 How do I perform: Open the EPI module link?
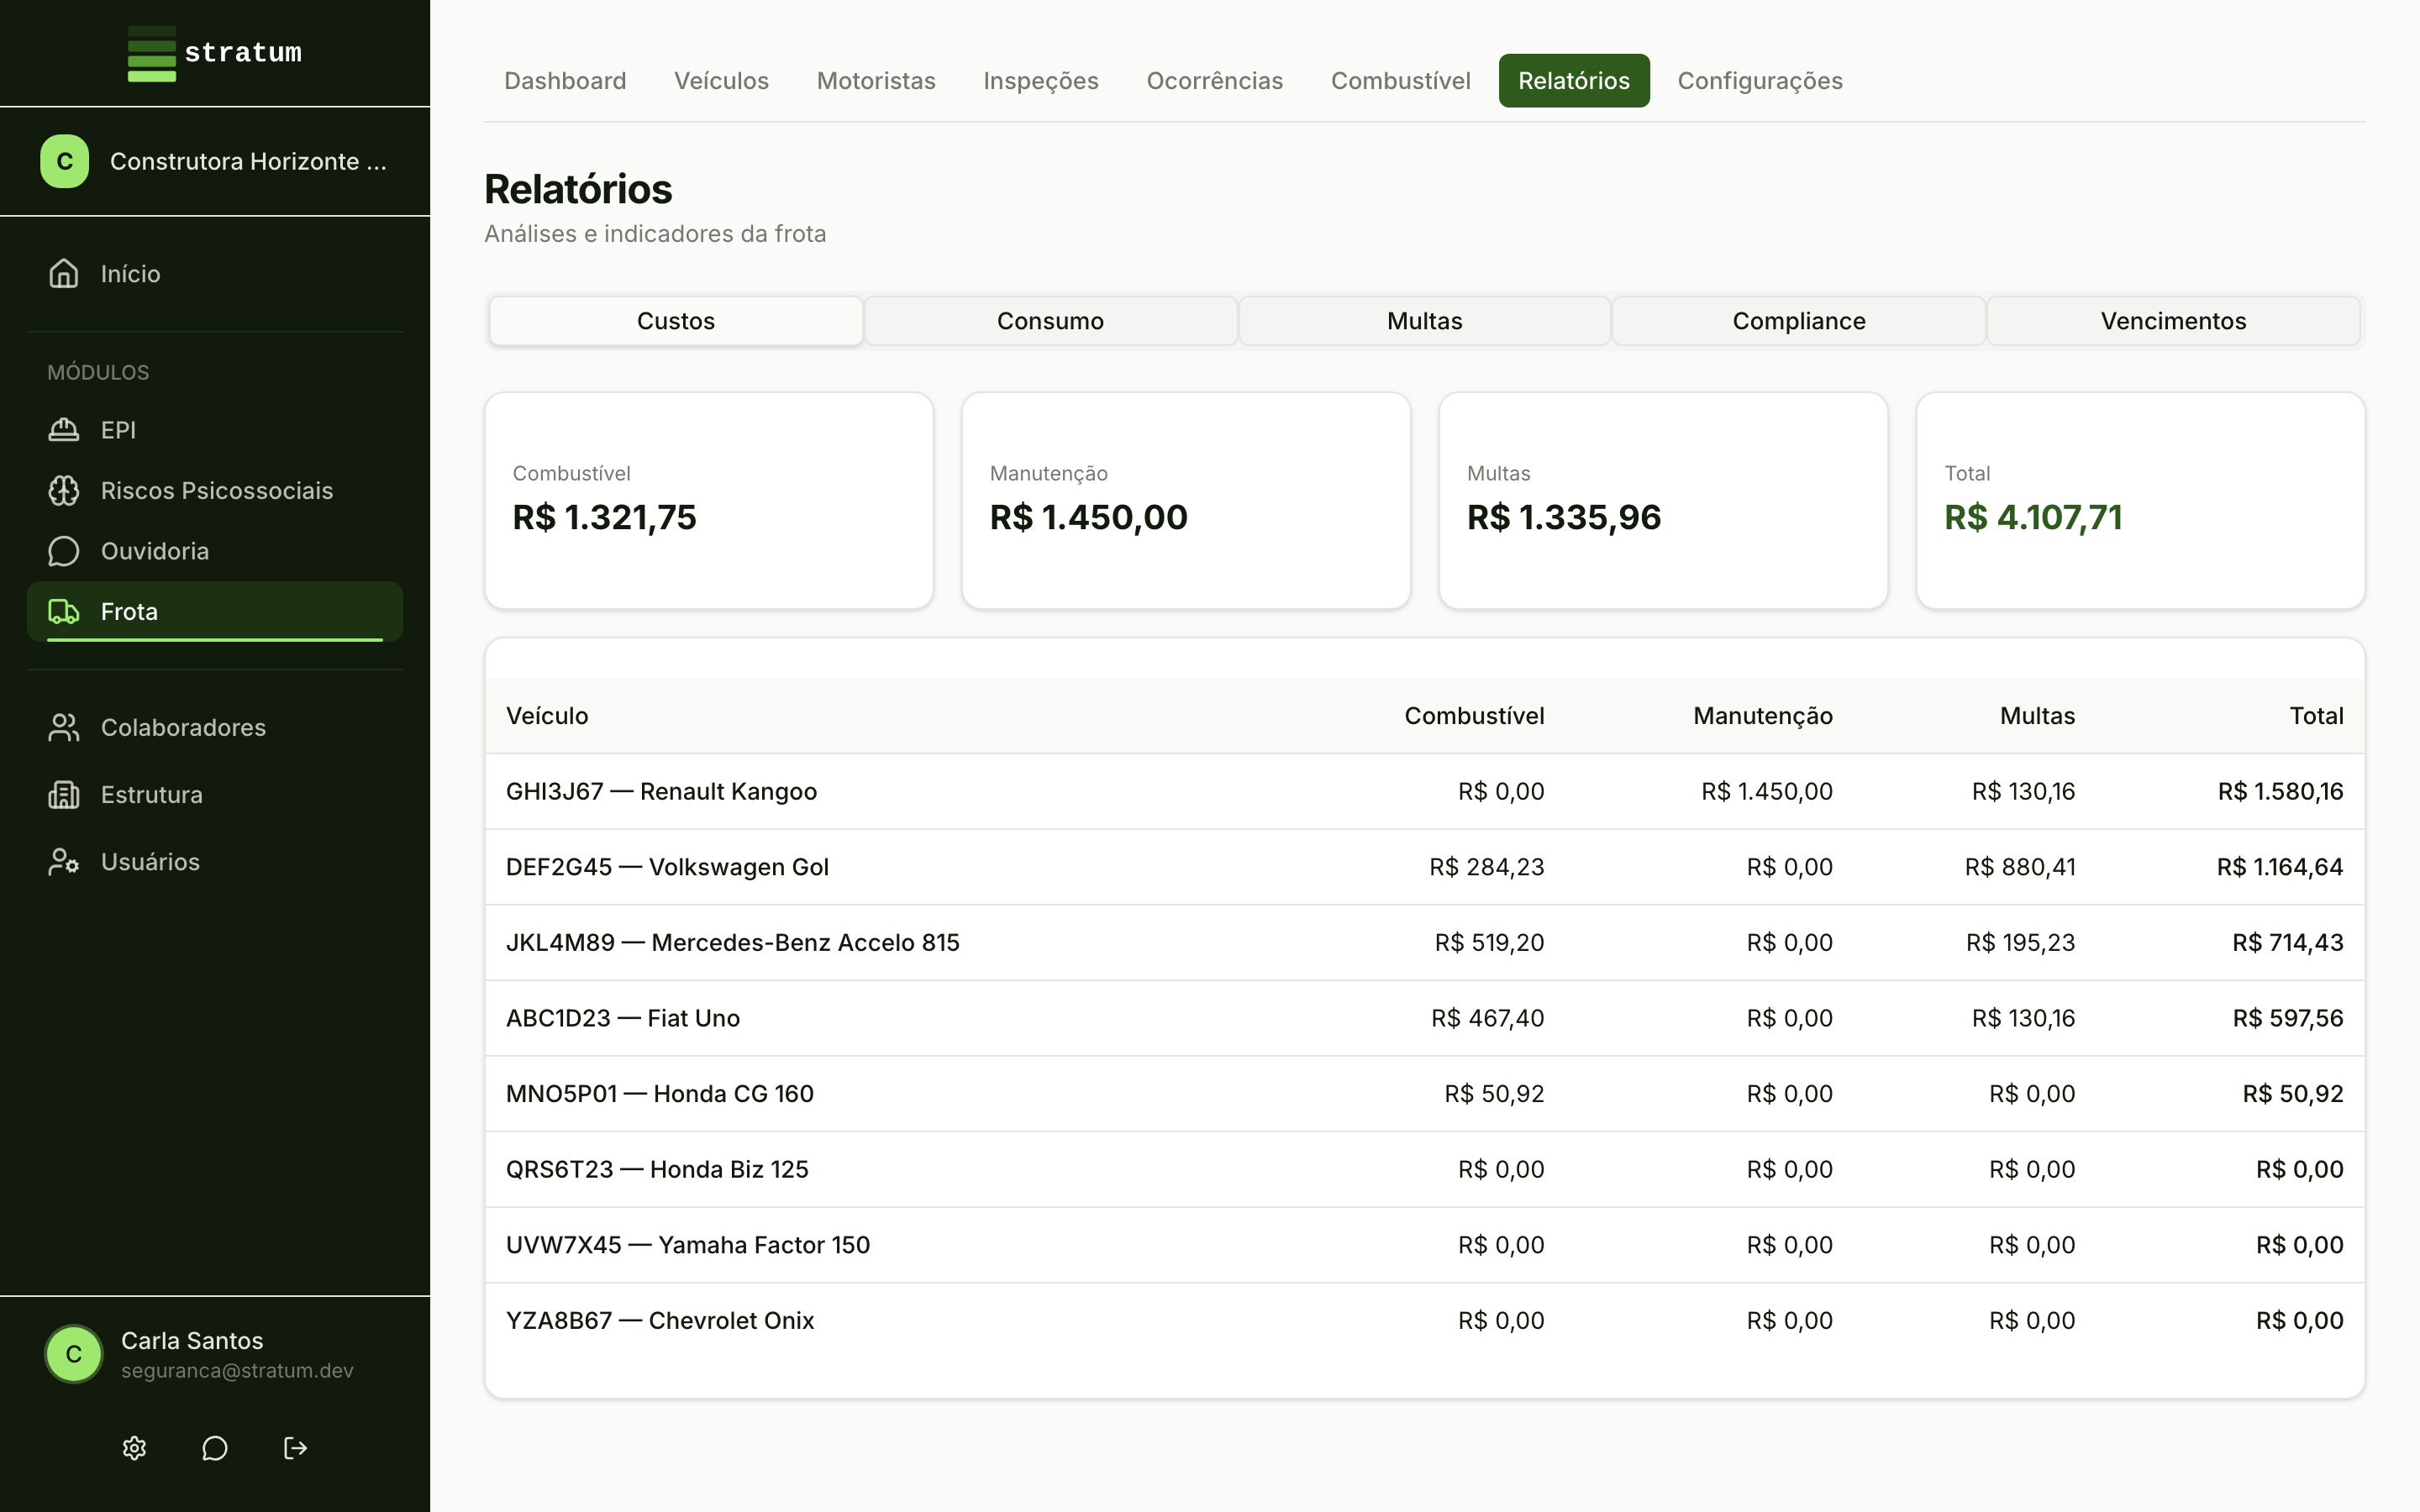click(215, 430)
